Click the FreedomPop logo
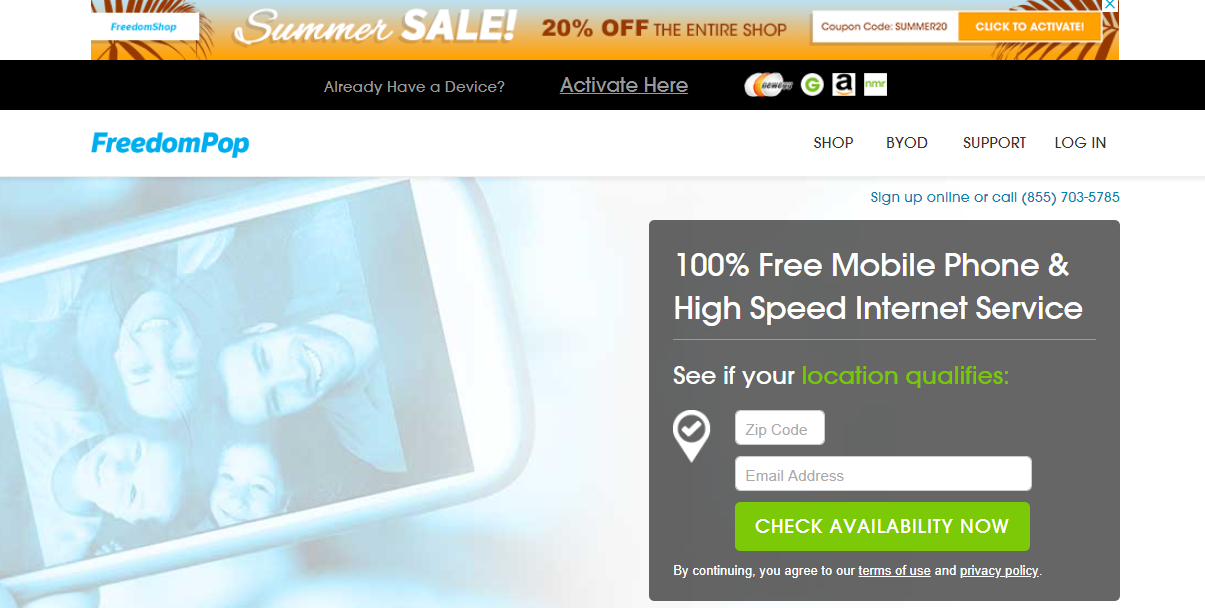 (x=170, y=144)
